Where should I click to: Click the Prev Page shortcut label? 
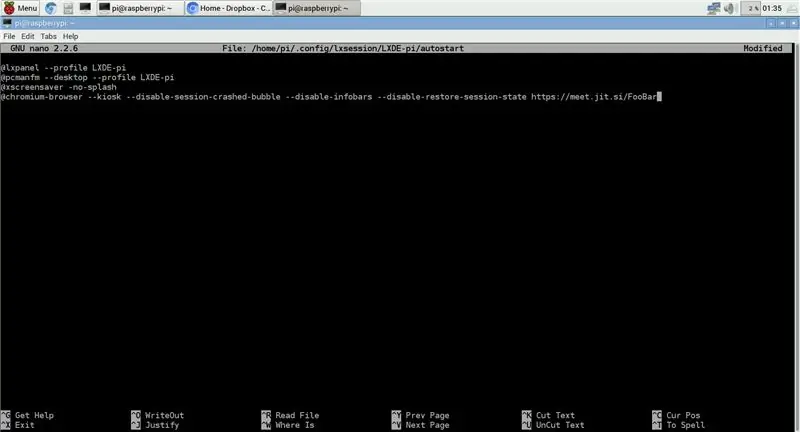(427, 415)
